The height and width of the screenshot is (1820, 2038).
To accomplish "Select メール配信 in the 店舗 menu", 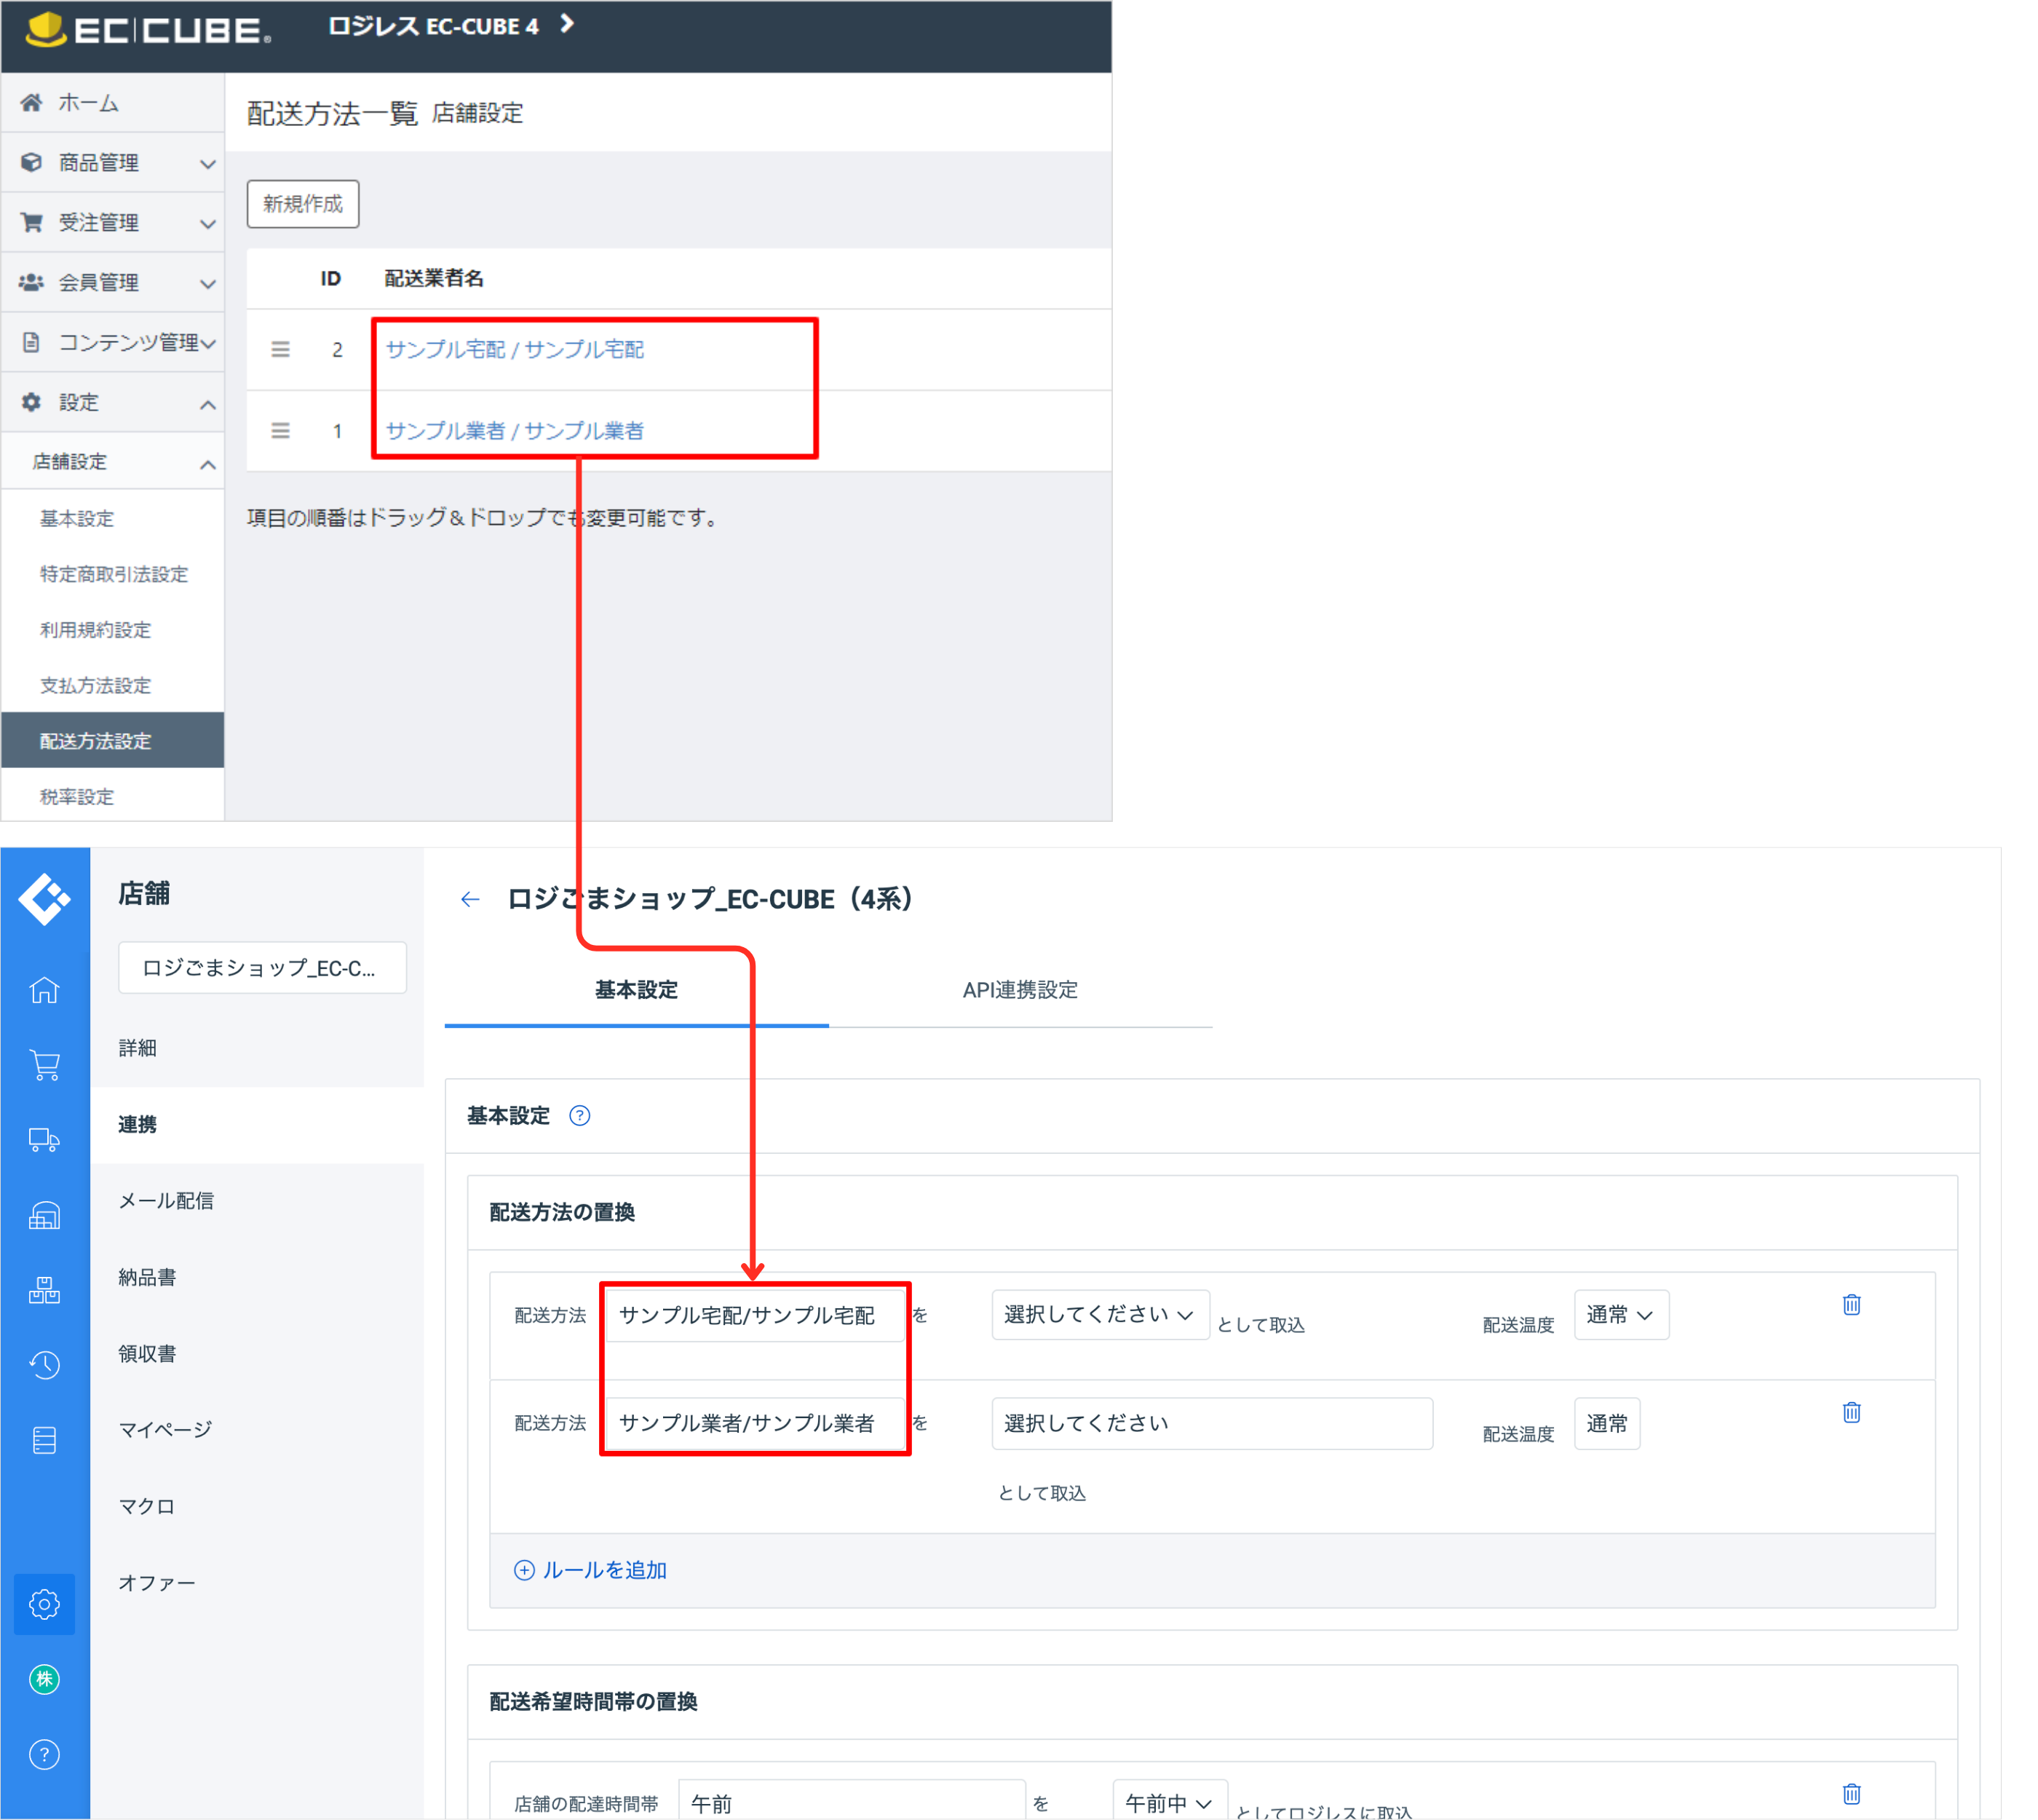I will (166, 1201).
